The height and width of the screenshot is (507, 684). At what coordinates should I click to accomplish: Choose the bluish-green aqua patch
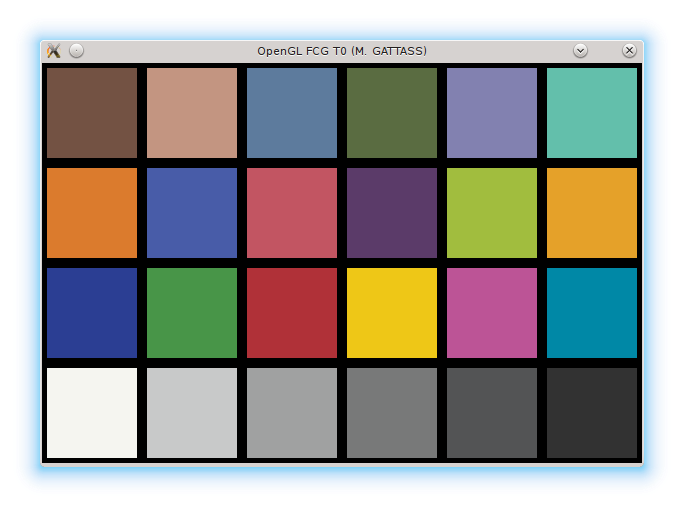[x=592, y=113]
